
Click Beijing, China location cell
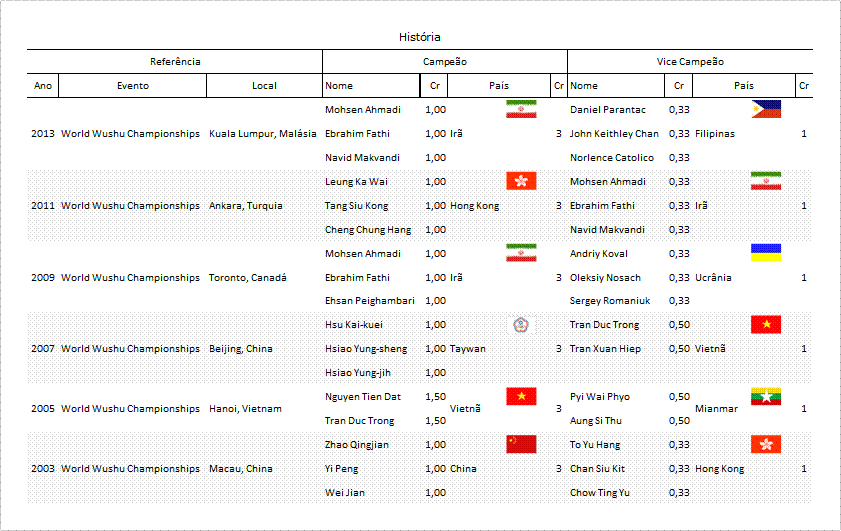pyautogui.click(x=241, y=349)
